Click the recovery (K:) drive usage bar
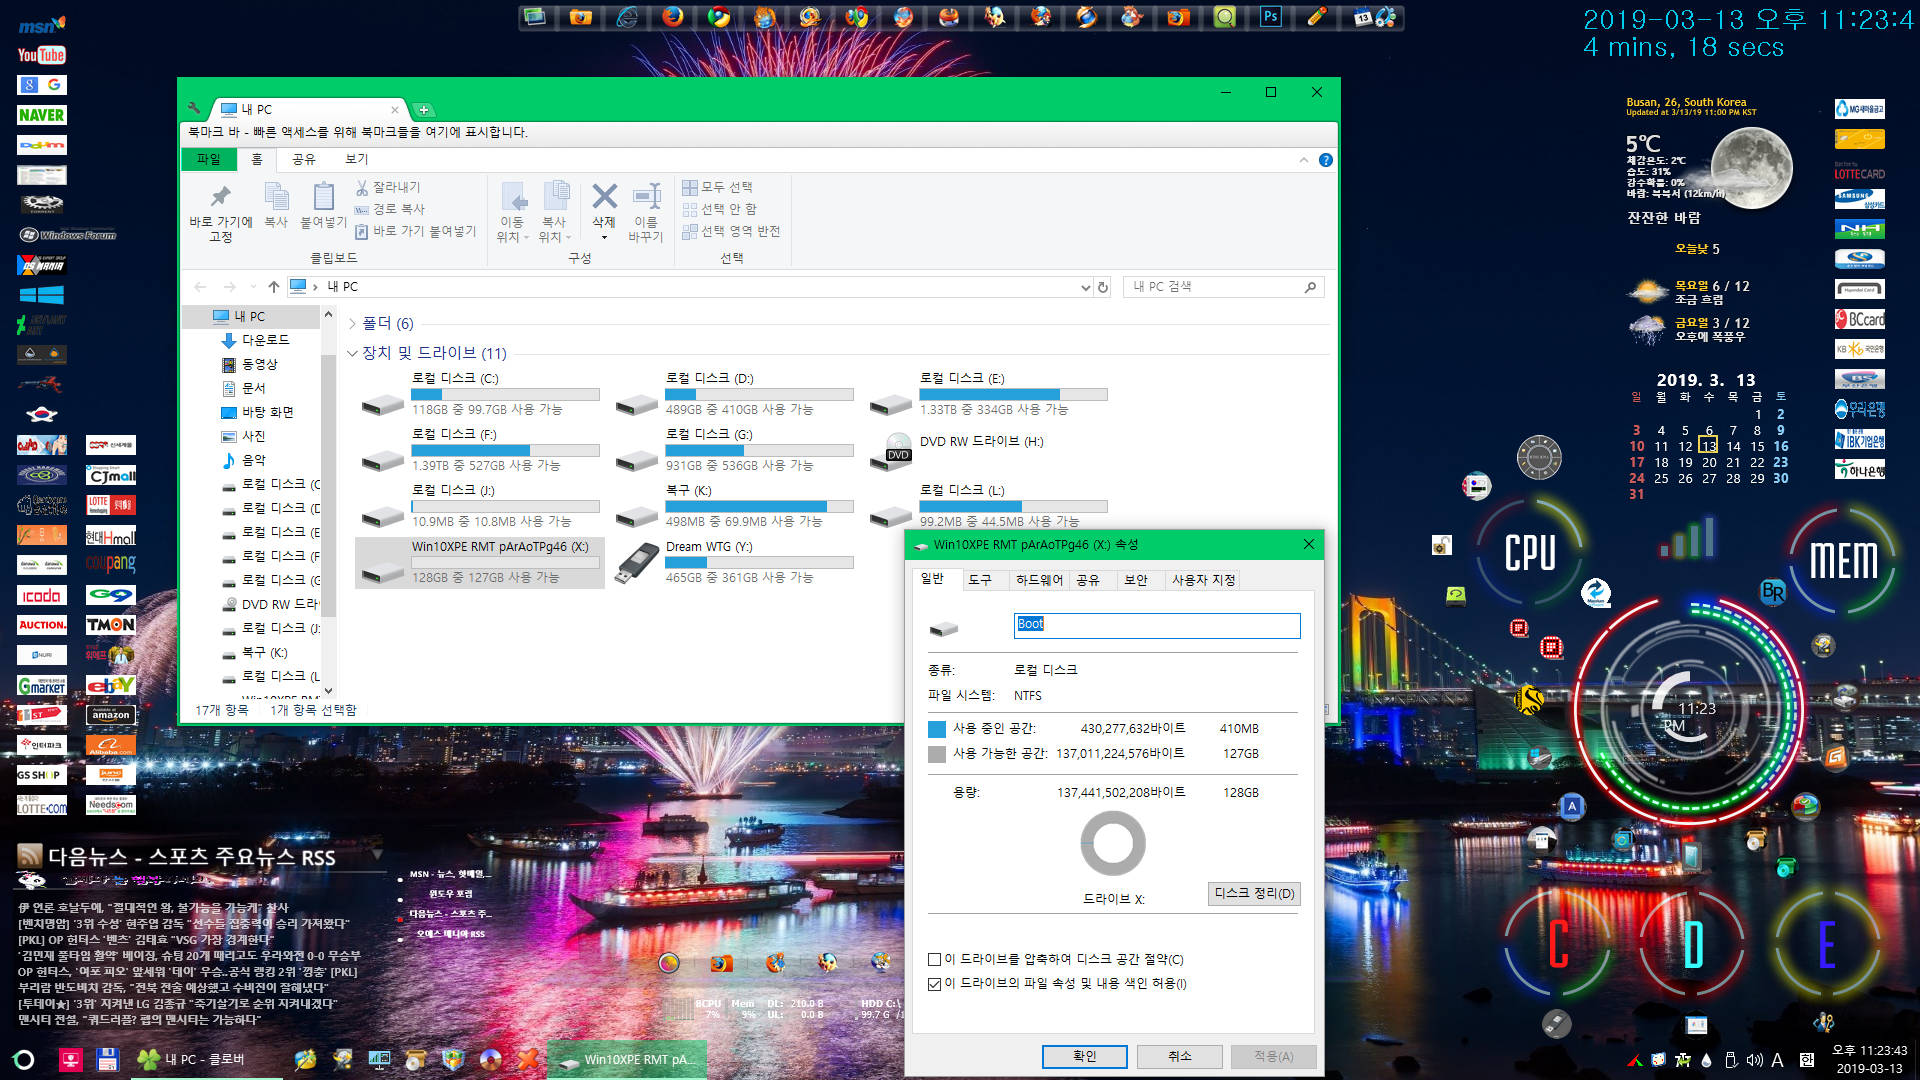This screenshot has width=1920, height=1080. coord(759,507)
